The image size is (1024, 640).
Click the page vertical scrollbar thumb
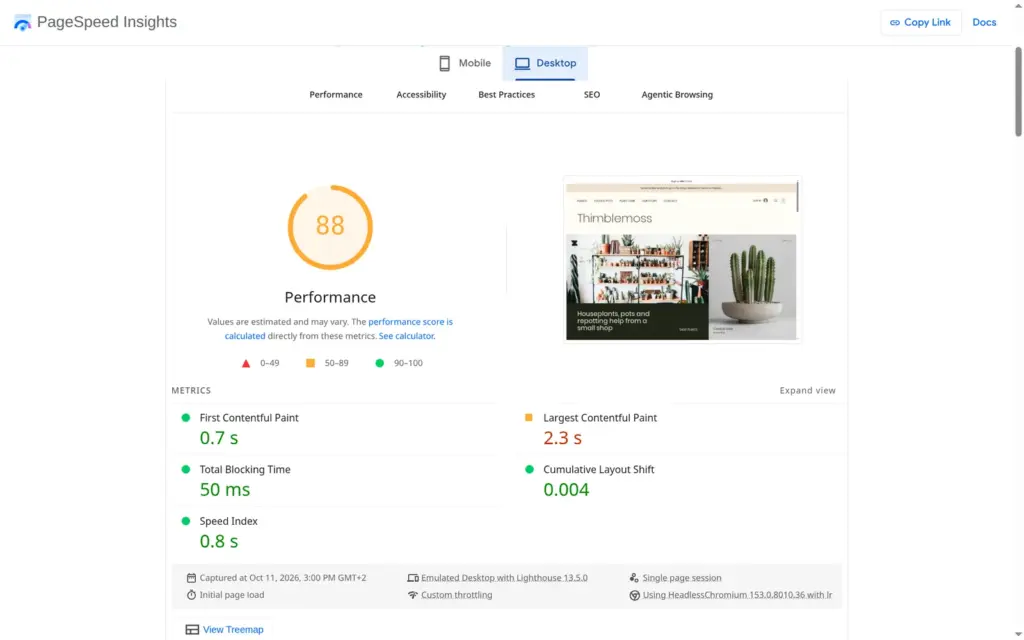1017,91
